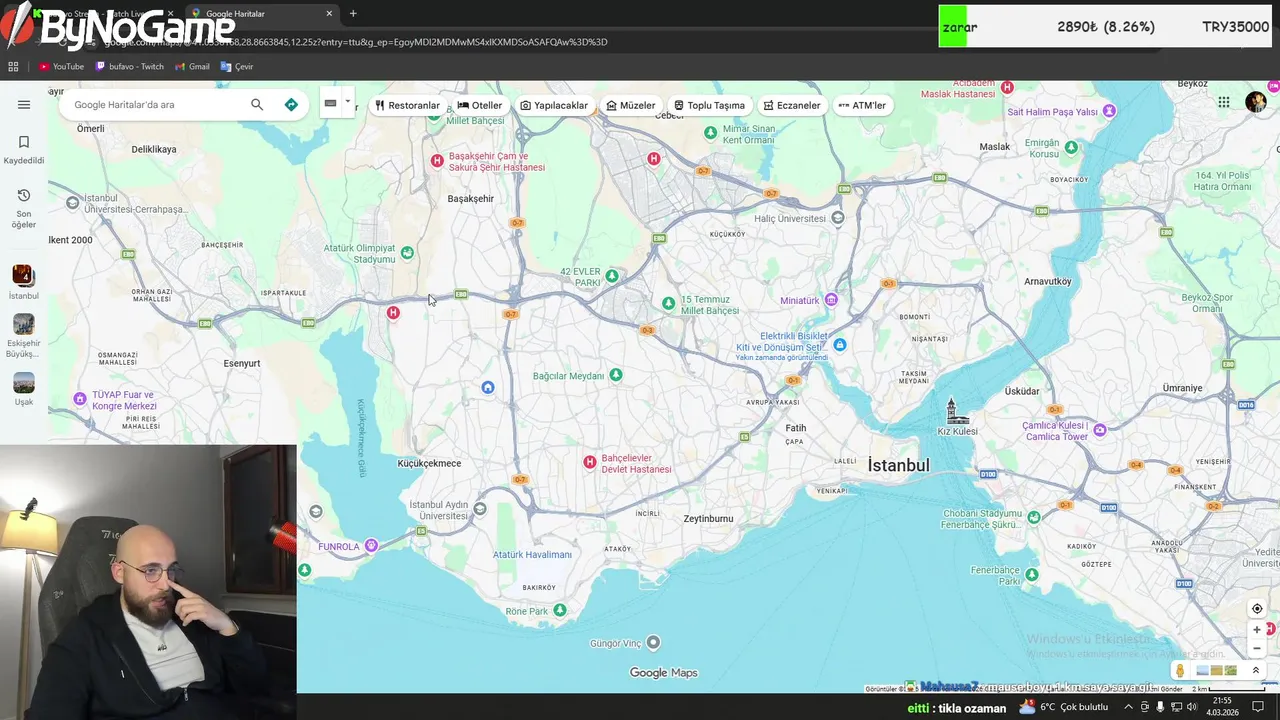Open the Kaydedildi saved places panel

click(x=24, y=150)
